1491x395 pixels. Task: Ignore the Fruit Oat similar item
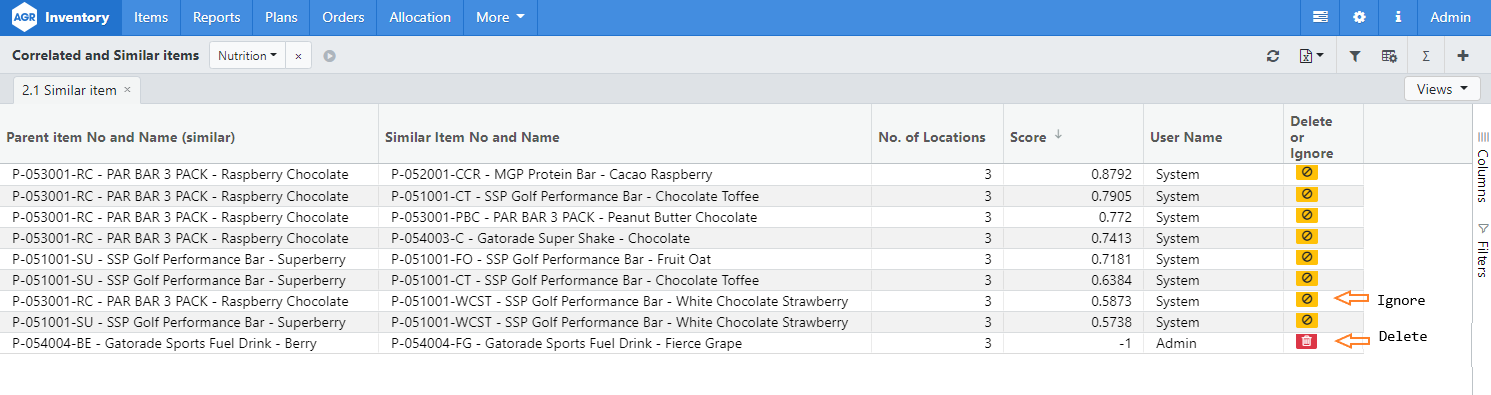1306,258
